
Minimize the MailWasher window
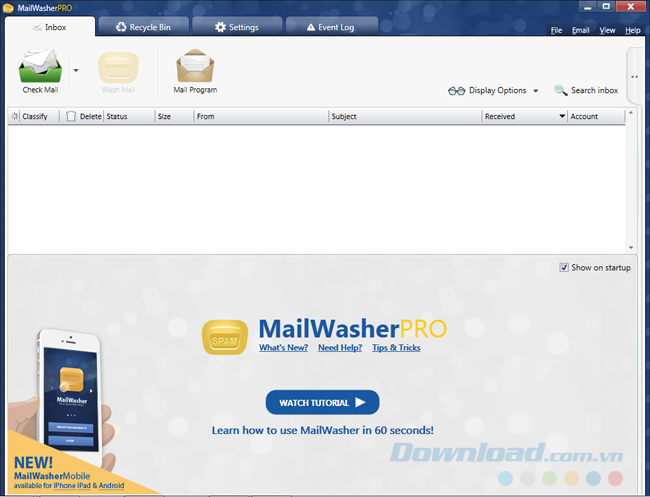coord(587,7)
